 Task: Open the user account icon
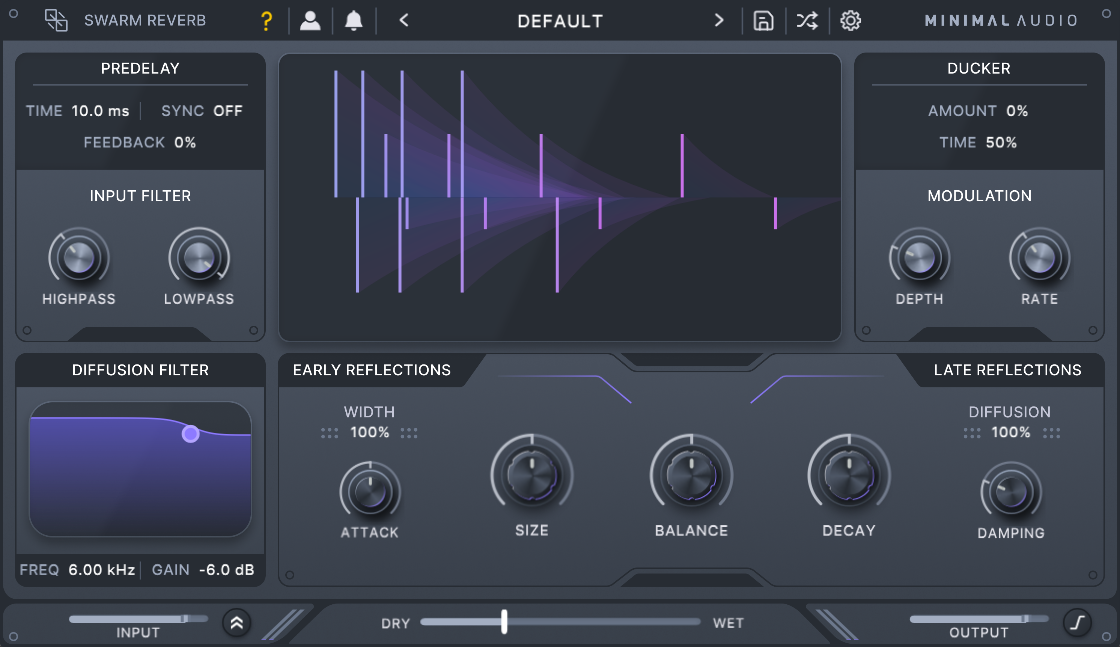pyautogui.click(x=310, y=21)
